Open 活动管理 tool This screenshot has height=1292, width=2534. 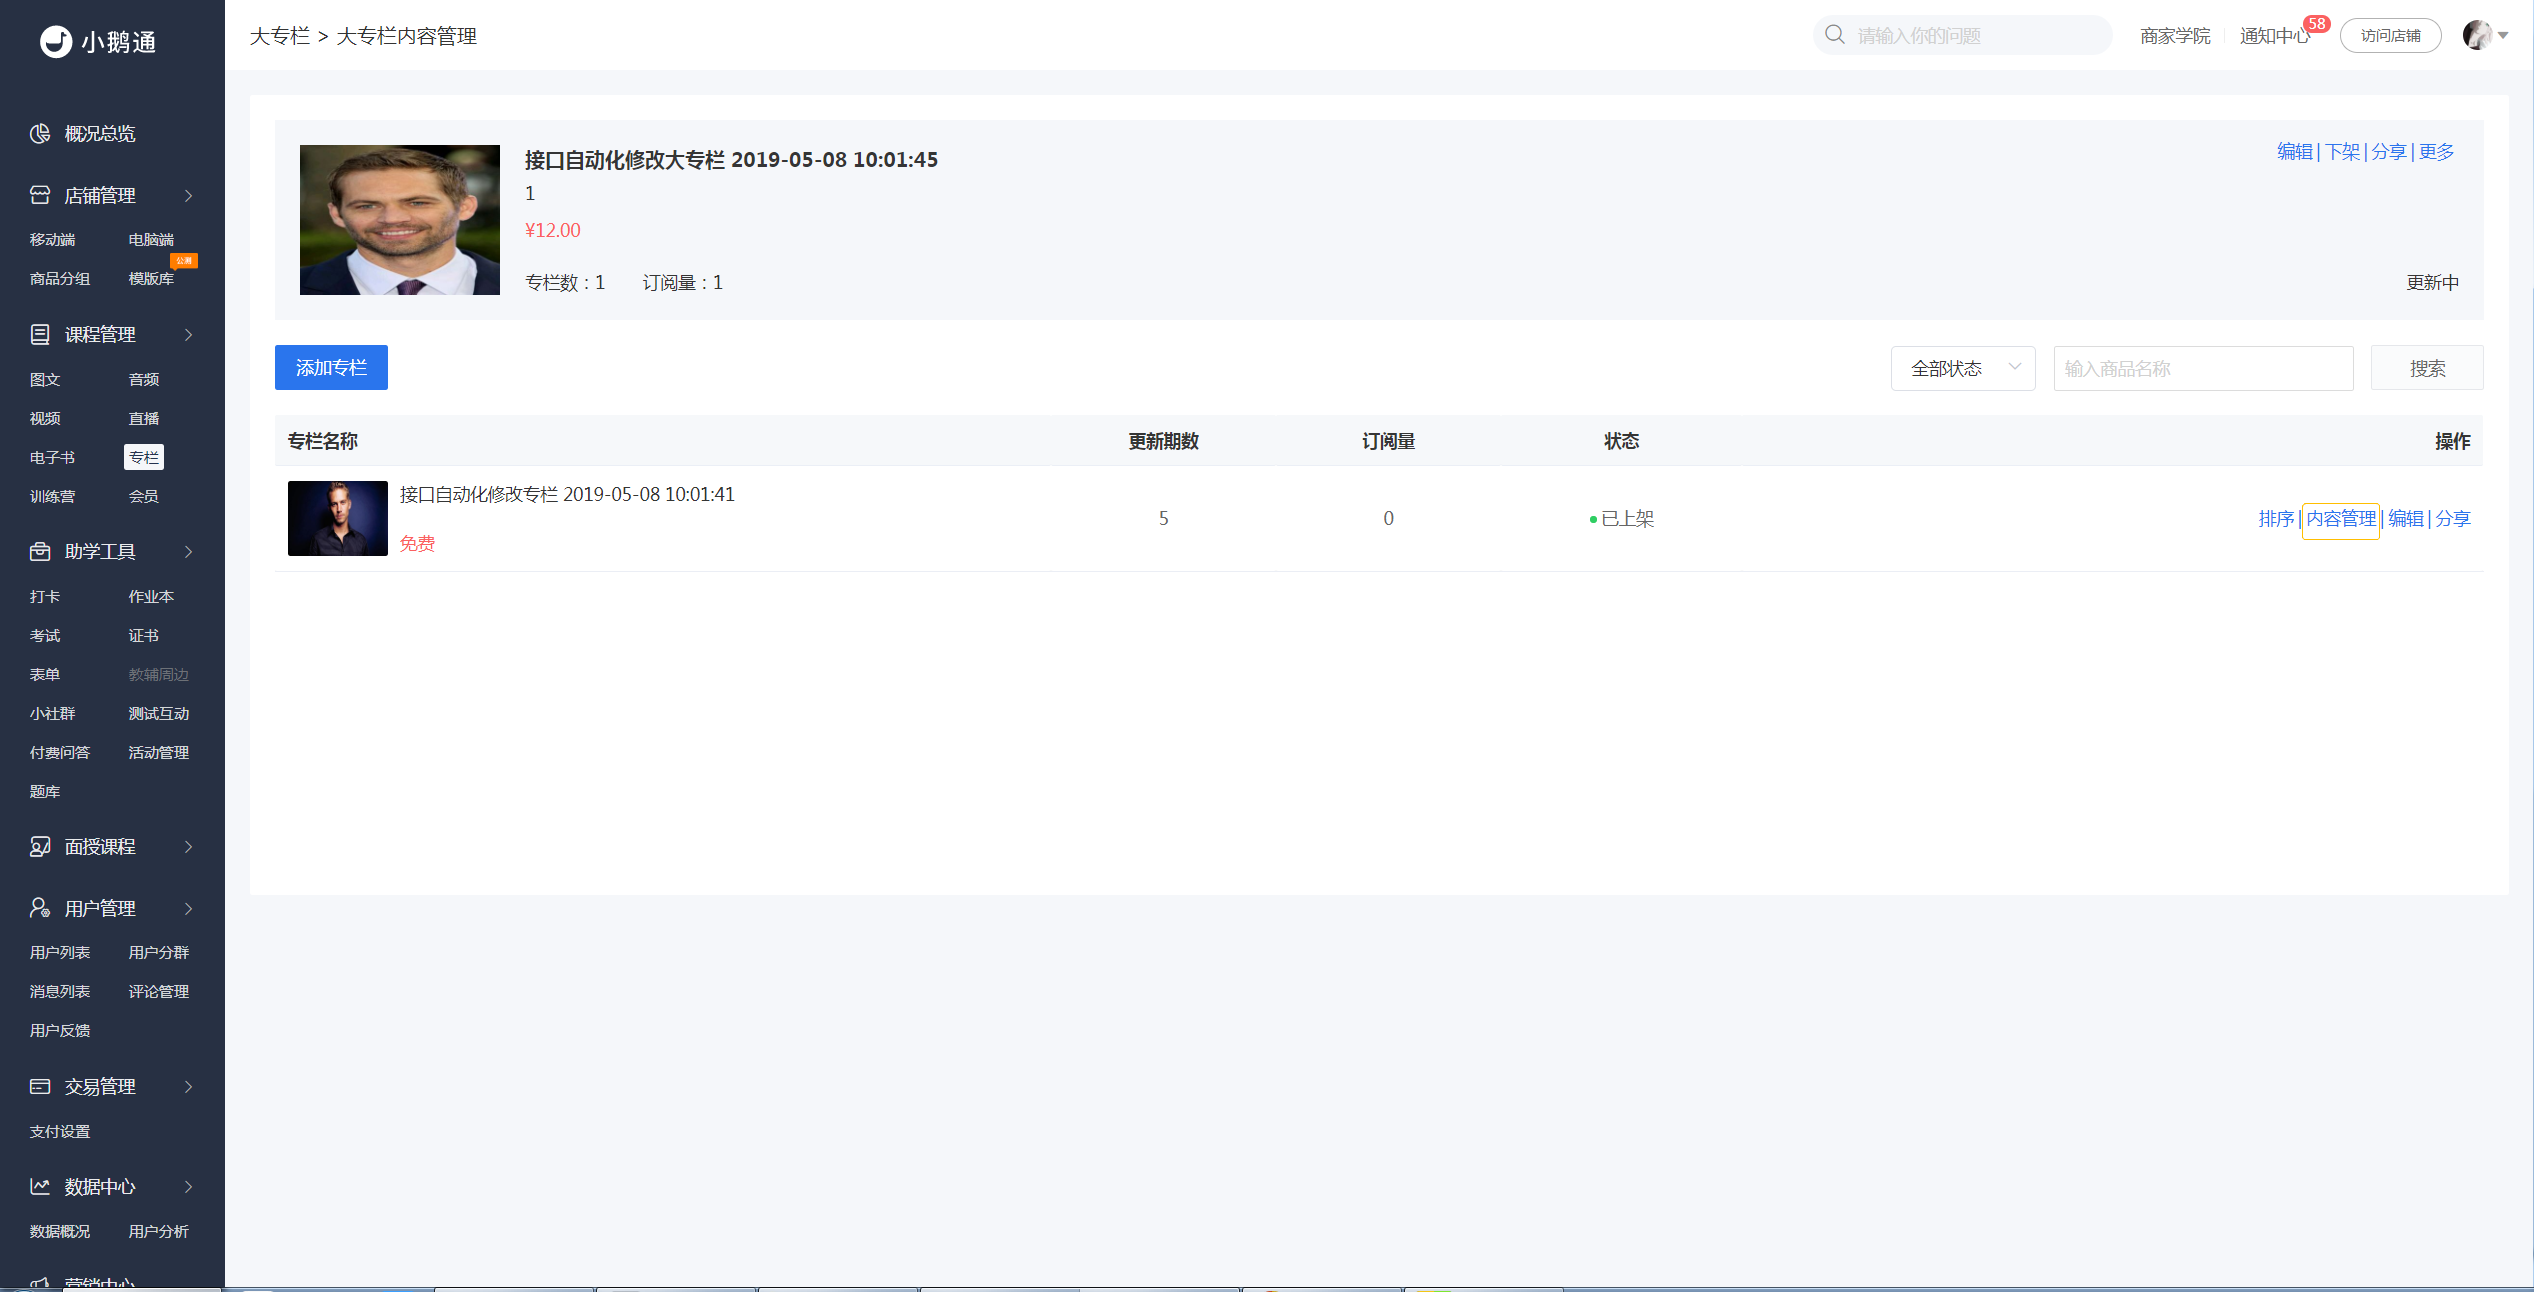point(159,753)
